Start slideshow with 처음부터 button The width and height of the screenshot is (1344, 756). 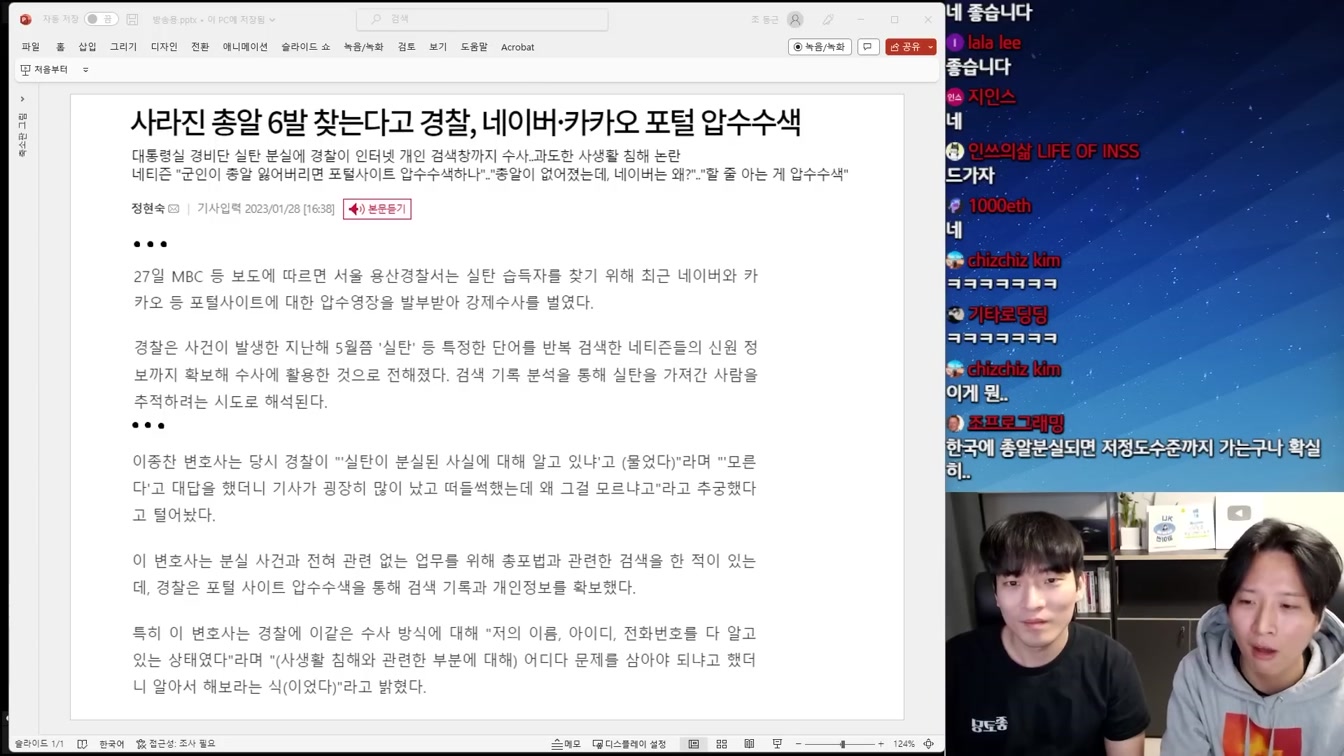44,70
